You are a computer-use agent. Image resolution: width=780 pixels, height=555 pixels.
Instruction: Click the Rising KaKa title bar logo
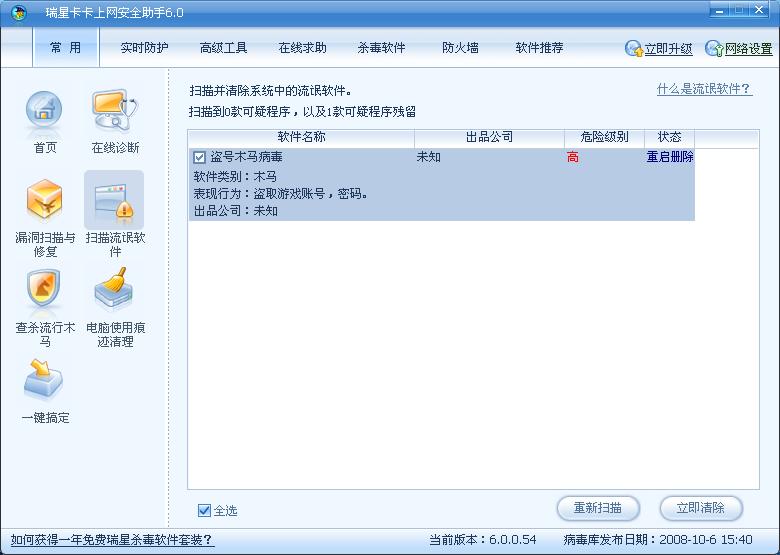tap(19, 13)
